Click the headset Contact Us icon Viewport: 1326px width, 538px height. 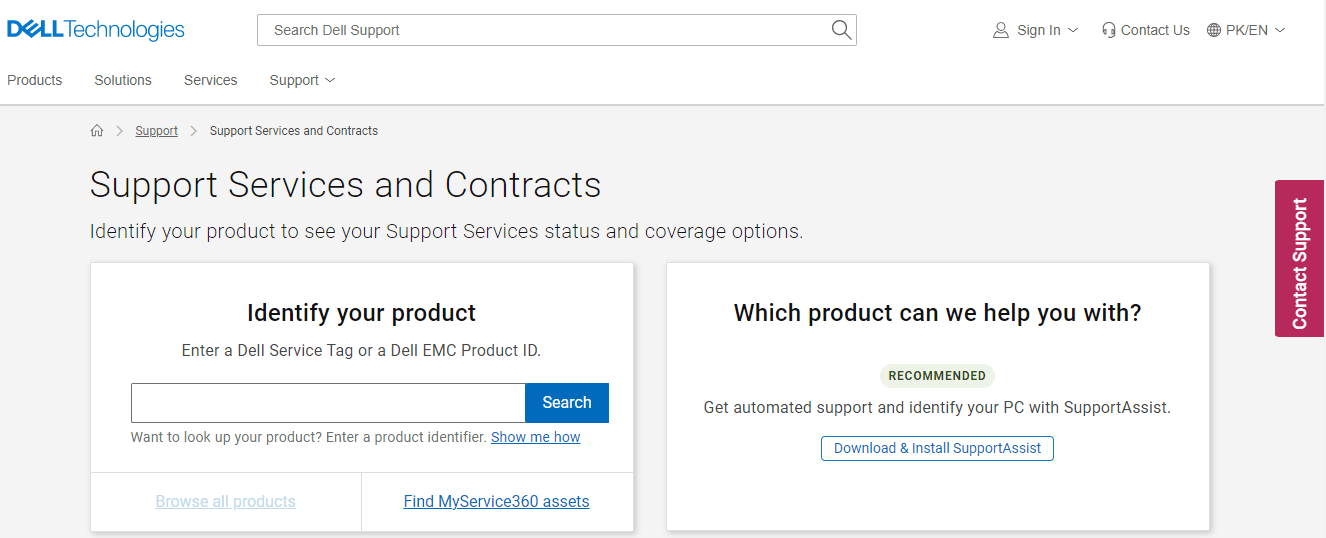tap(1108, 30)
